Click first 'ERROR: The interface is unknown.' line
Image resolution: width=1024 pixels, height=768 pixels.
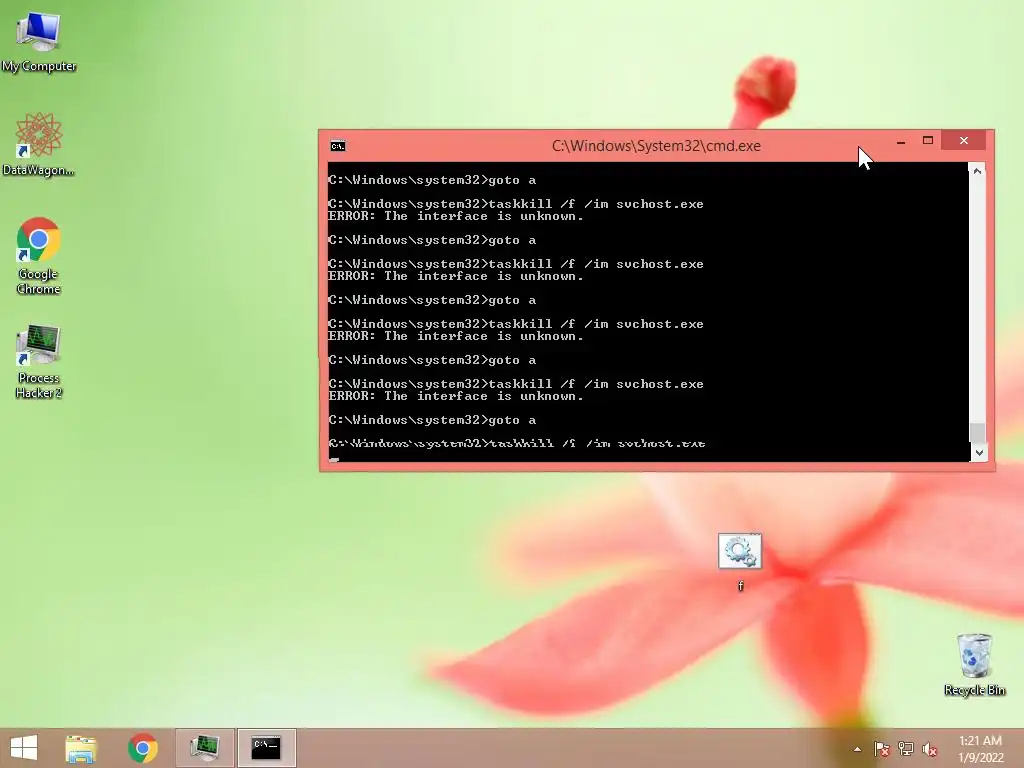click(455, 216)
